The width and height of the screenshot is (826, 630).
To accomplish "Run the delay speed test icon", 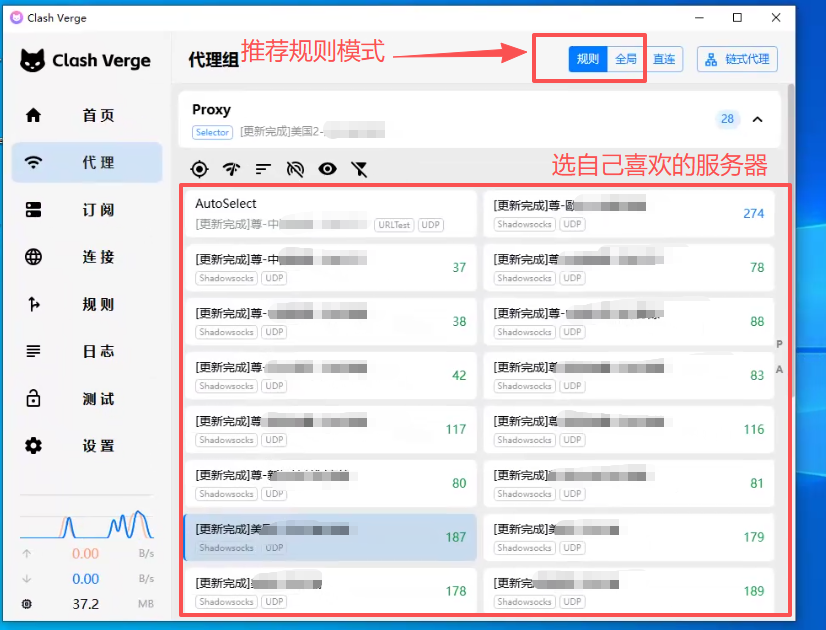I will tap(231, 169).
